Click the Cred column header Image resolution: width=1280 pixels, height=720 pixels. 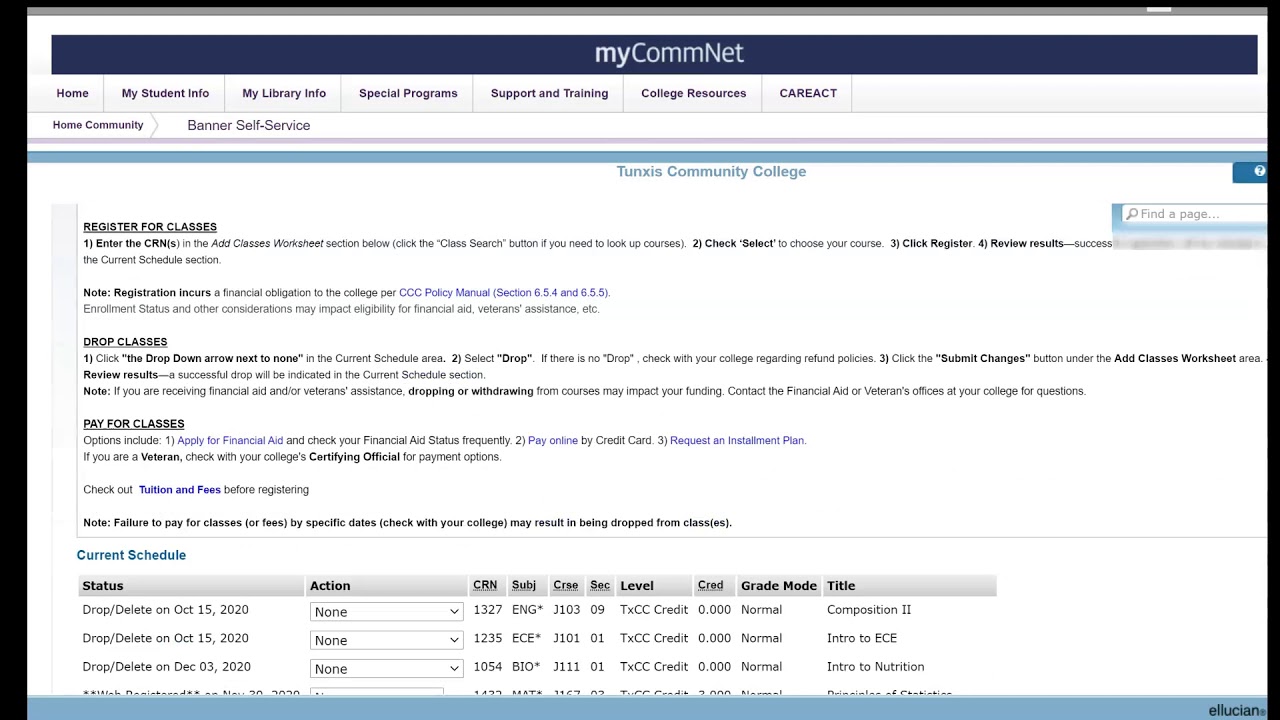point(711,585)
